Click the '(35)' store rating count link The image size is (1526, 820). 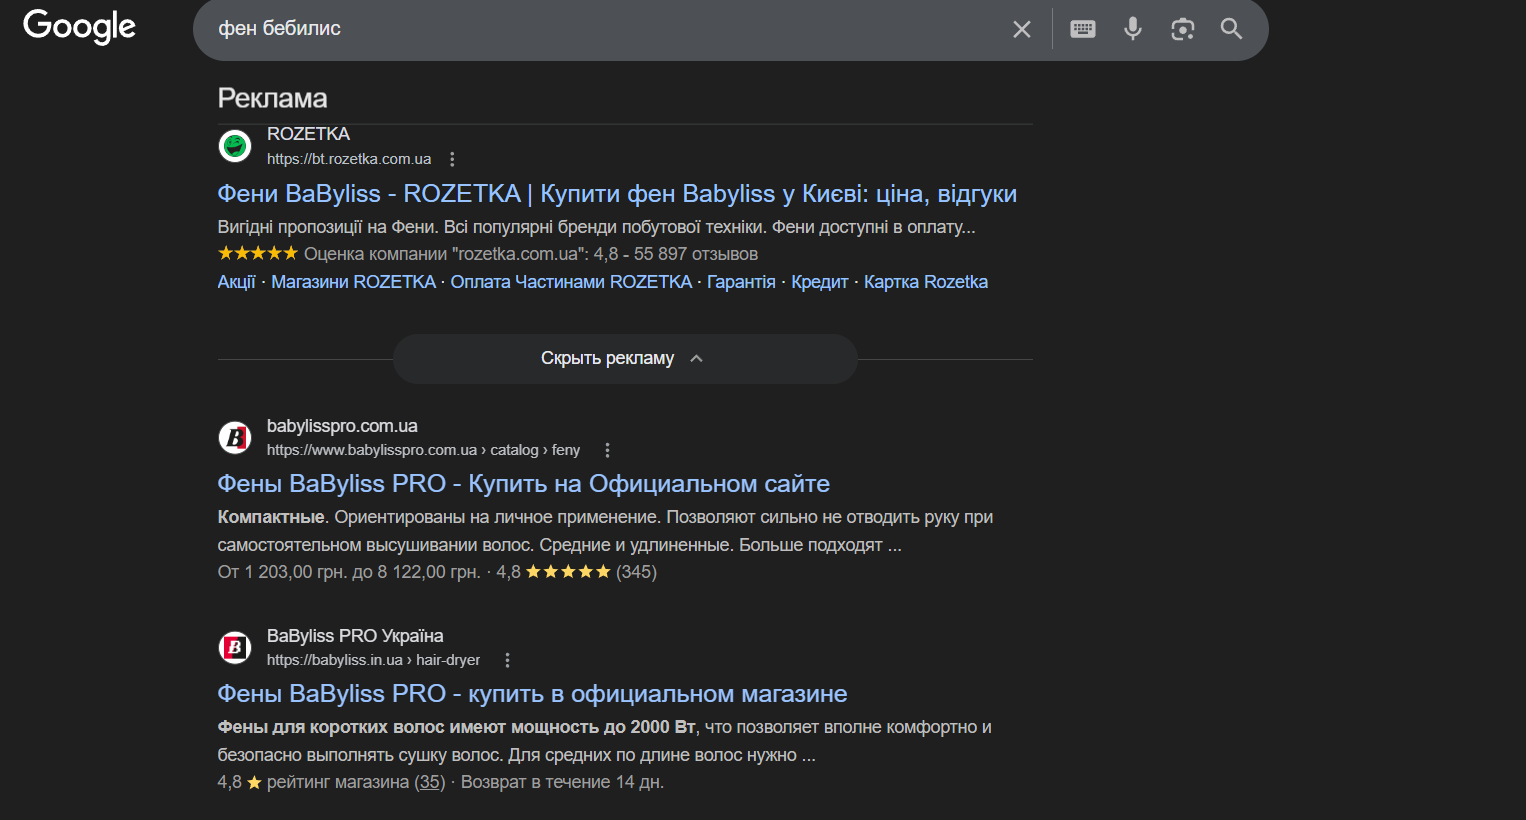(430, 782)
